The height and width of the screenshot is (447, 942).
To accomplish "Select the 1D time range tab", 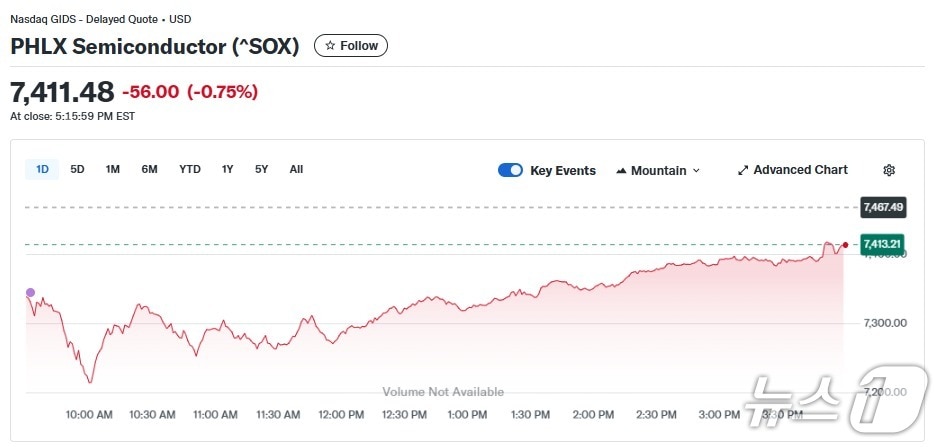I will click(x=42, y=169).
